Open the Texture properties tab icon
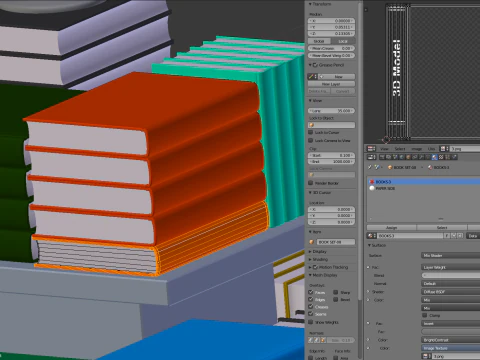This screenshot has width=480, height=360. coord(441,157)
